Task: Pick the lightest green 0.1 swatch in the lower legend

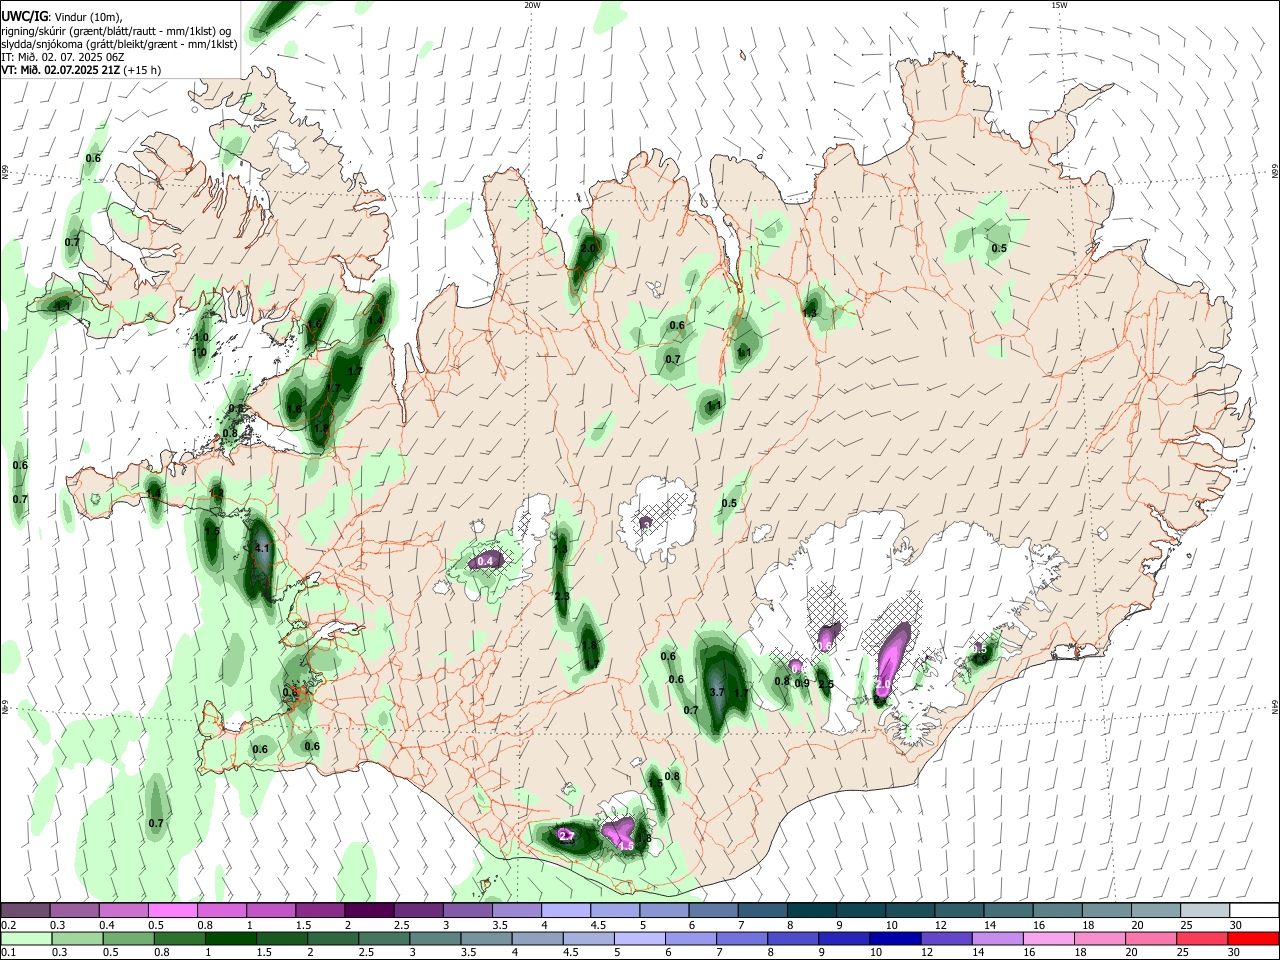Action: (x=26, y=938)
